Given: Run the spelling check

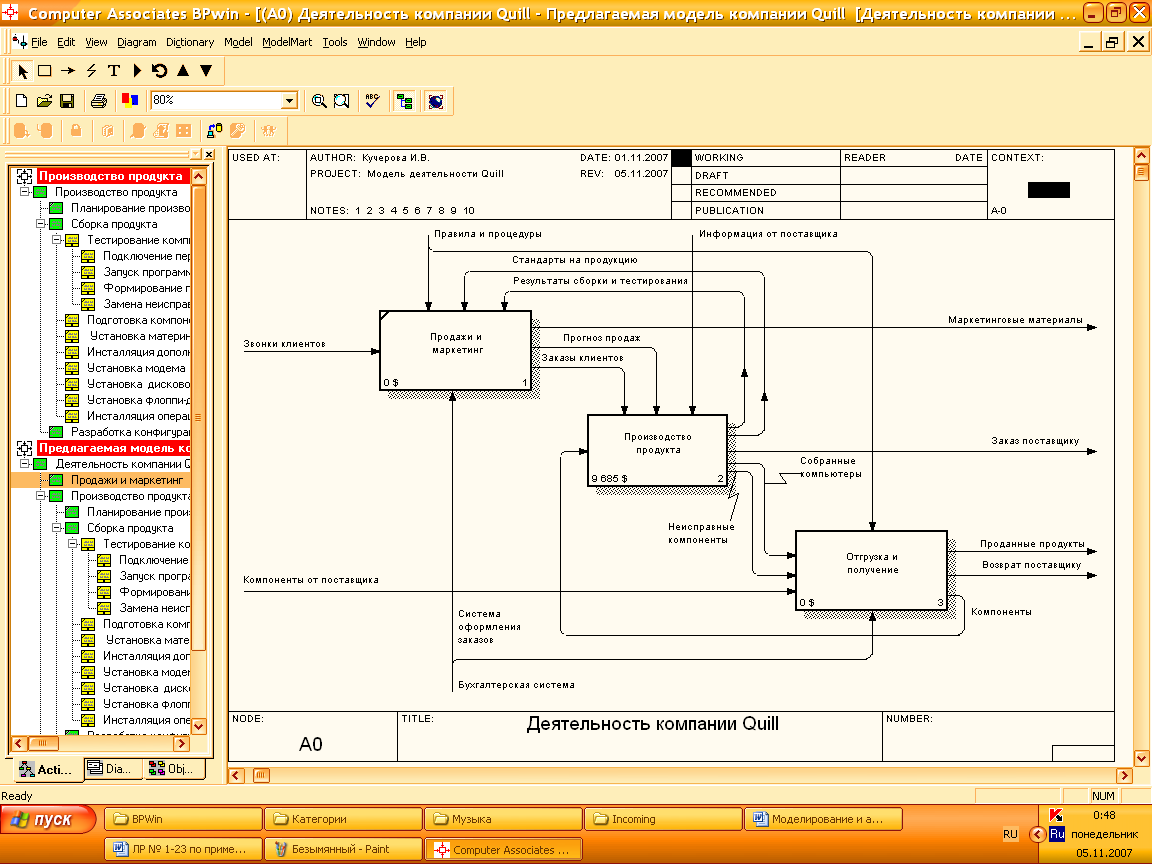Looking at the screenshot, I should (x=372, y=101).
